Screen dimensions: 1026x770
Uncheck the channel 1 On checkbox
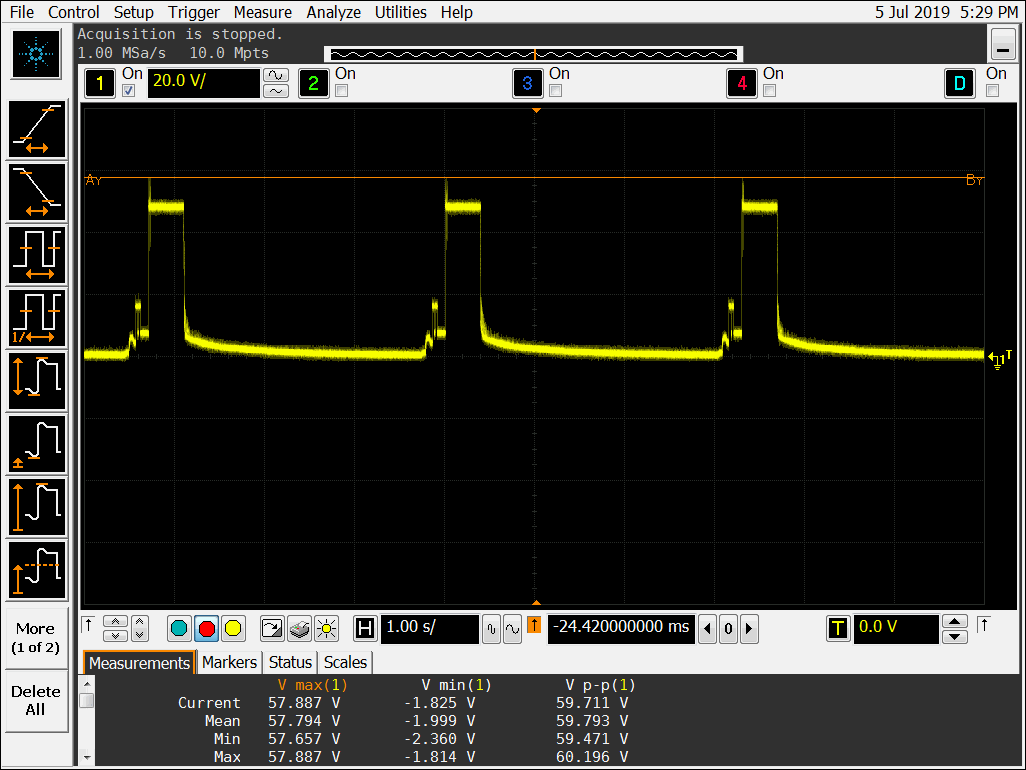129,91
